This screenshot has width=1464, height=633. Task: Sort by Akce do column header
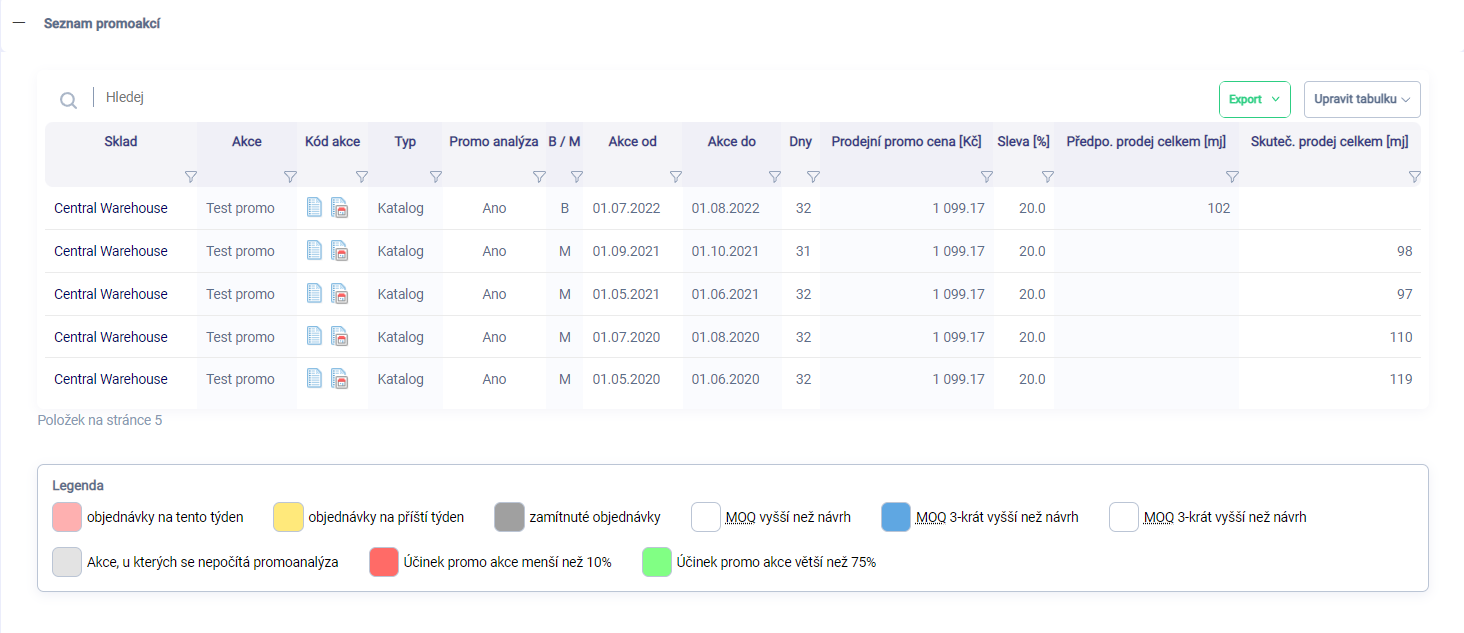pyautogui.click(x=731, y=142)
